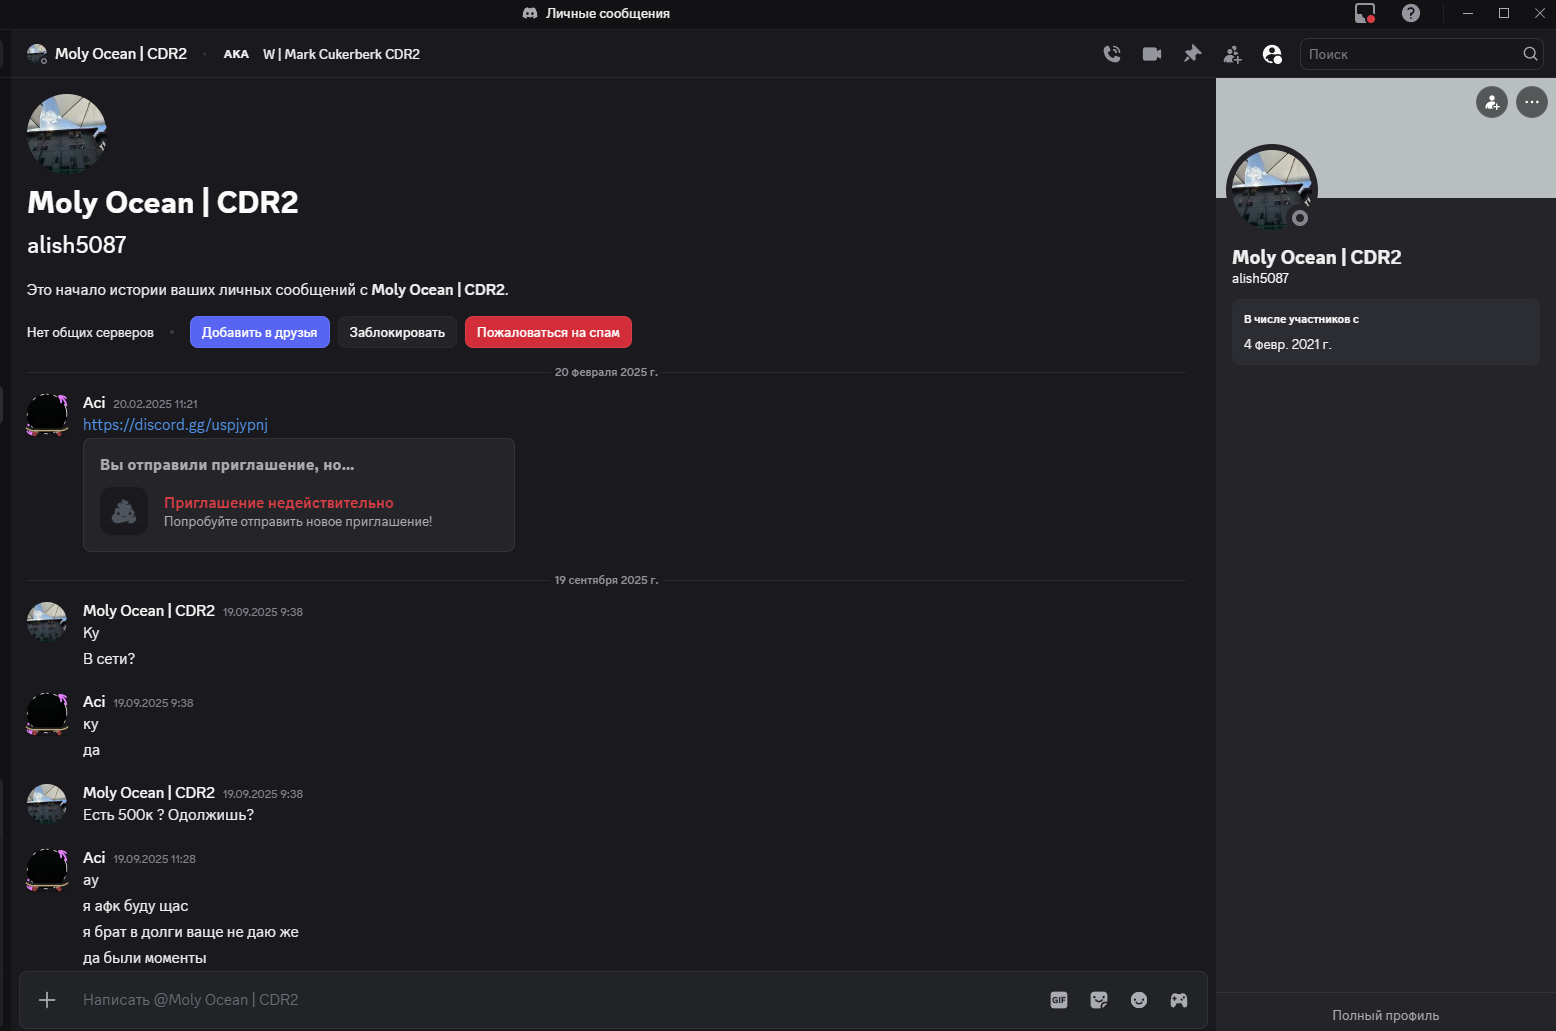Click Moly Ocean username above 'Ку' message
Image resolution: width=1556 pixels, height=1031 pixels.
click(149, 611)
